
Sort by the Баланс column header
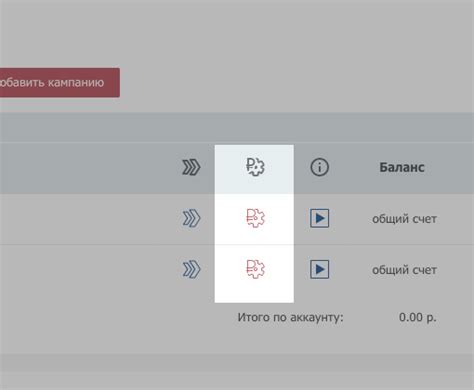[x=402, y=167]
